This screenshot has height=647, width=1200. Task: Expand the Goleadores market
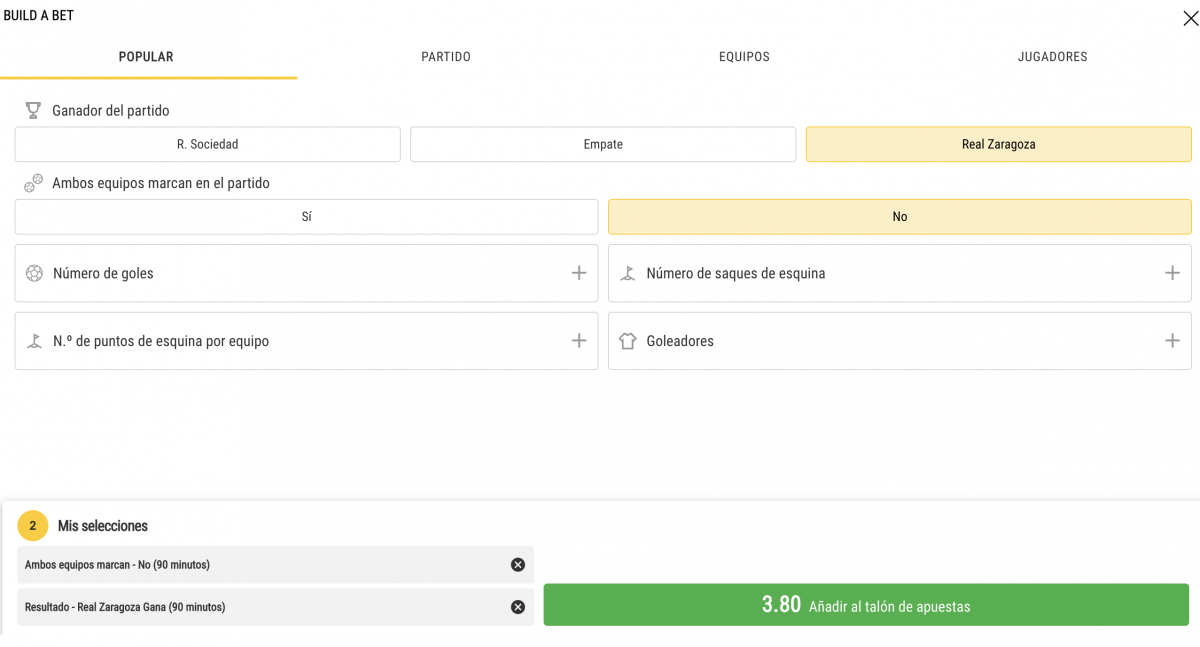pyautogui.click(x=899, y=341)
